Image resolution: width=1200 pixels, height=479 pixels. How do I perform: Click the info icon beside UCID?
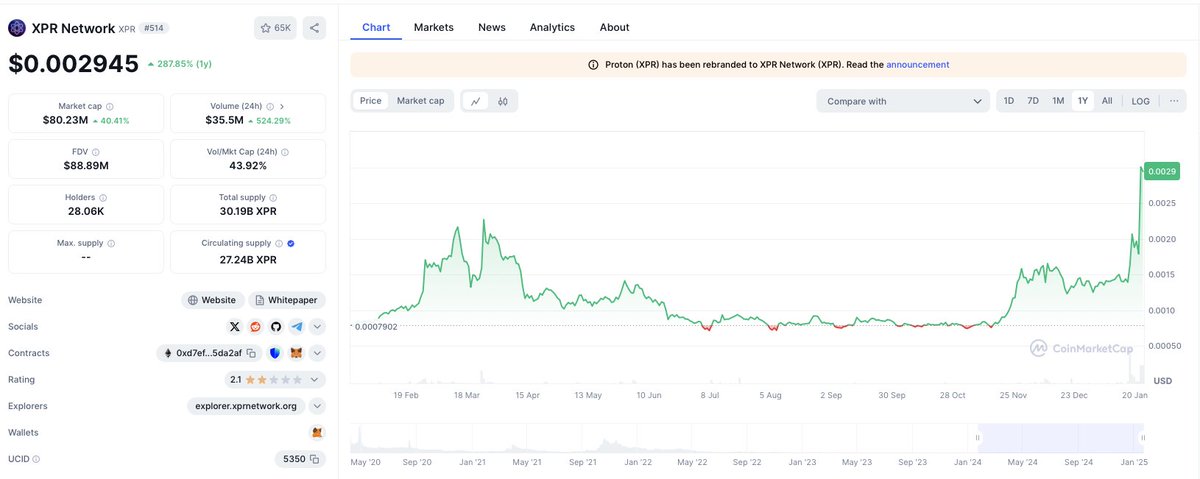[37, 459]
